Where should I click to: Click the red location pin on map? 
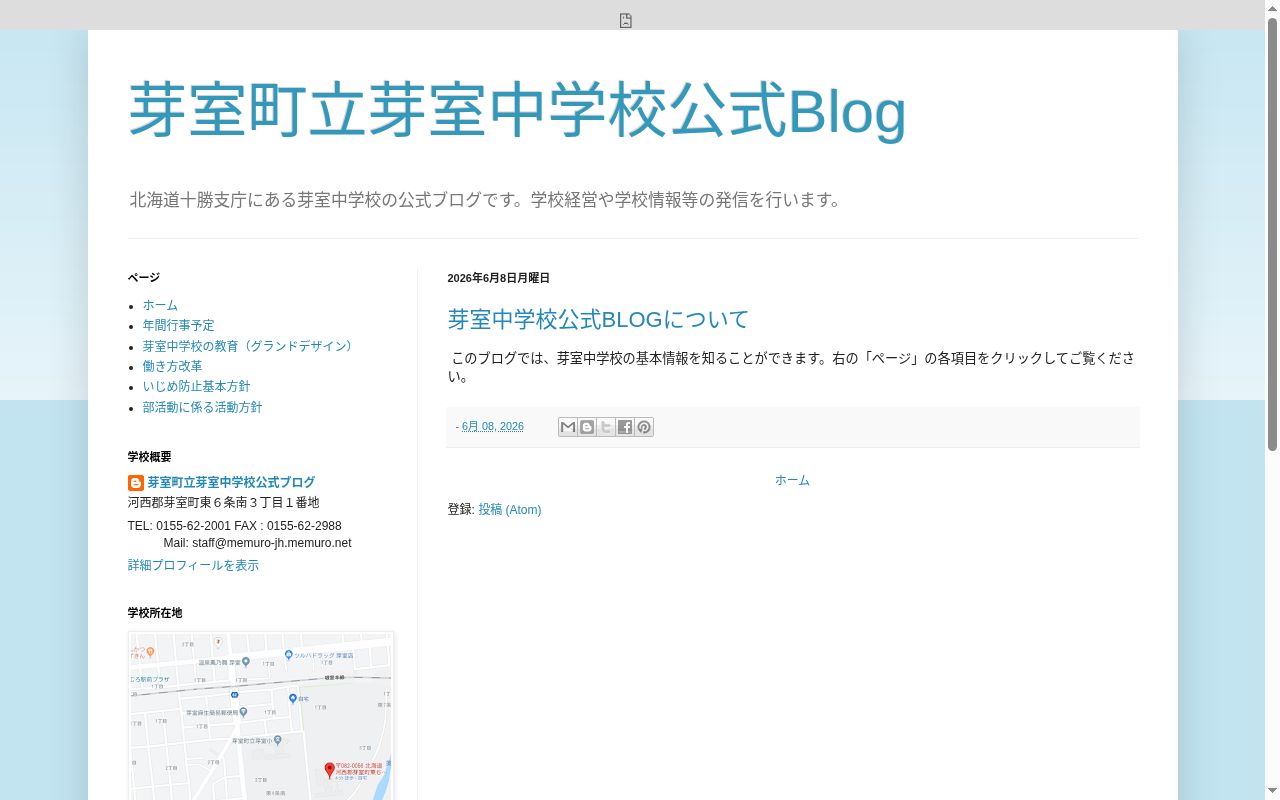click(330, 770)
